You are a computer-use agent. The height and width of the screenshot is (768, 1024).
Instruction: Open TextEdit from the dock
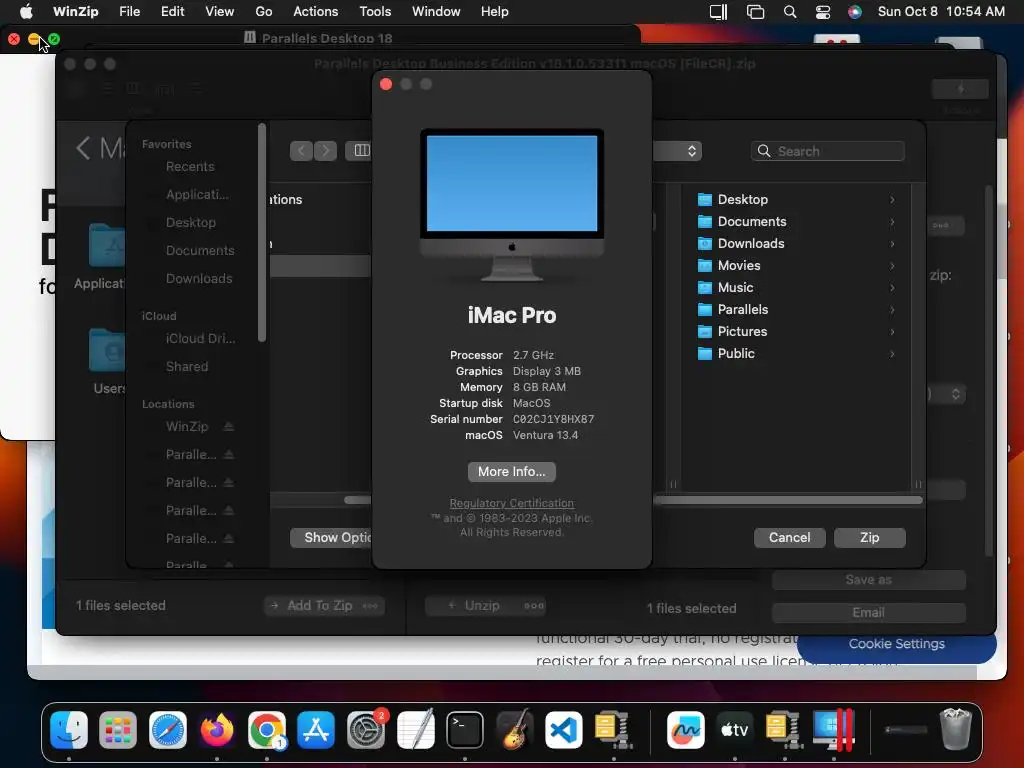point(415,729)
